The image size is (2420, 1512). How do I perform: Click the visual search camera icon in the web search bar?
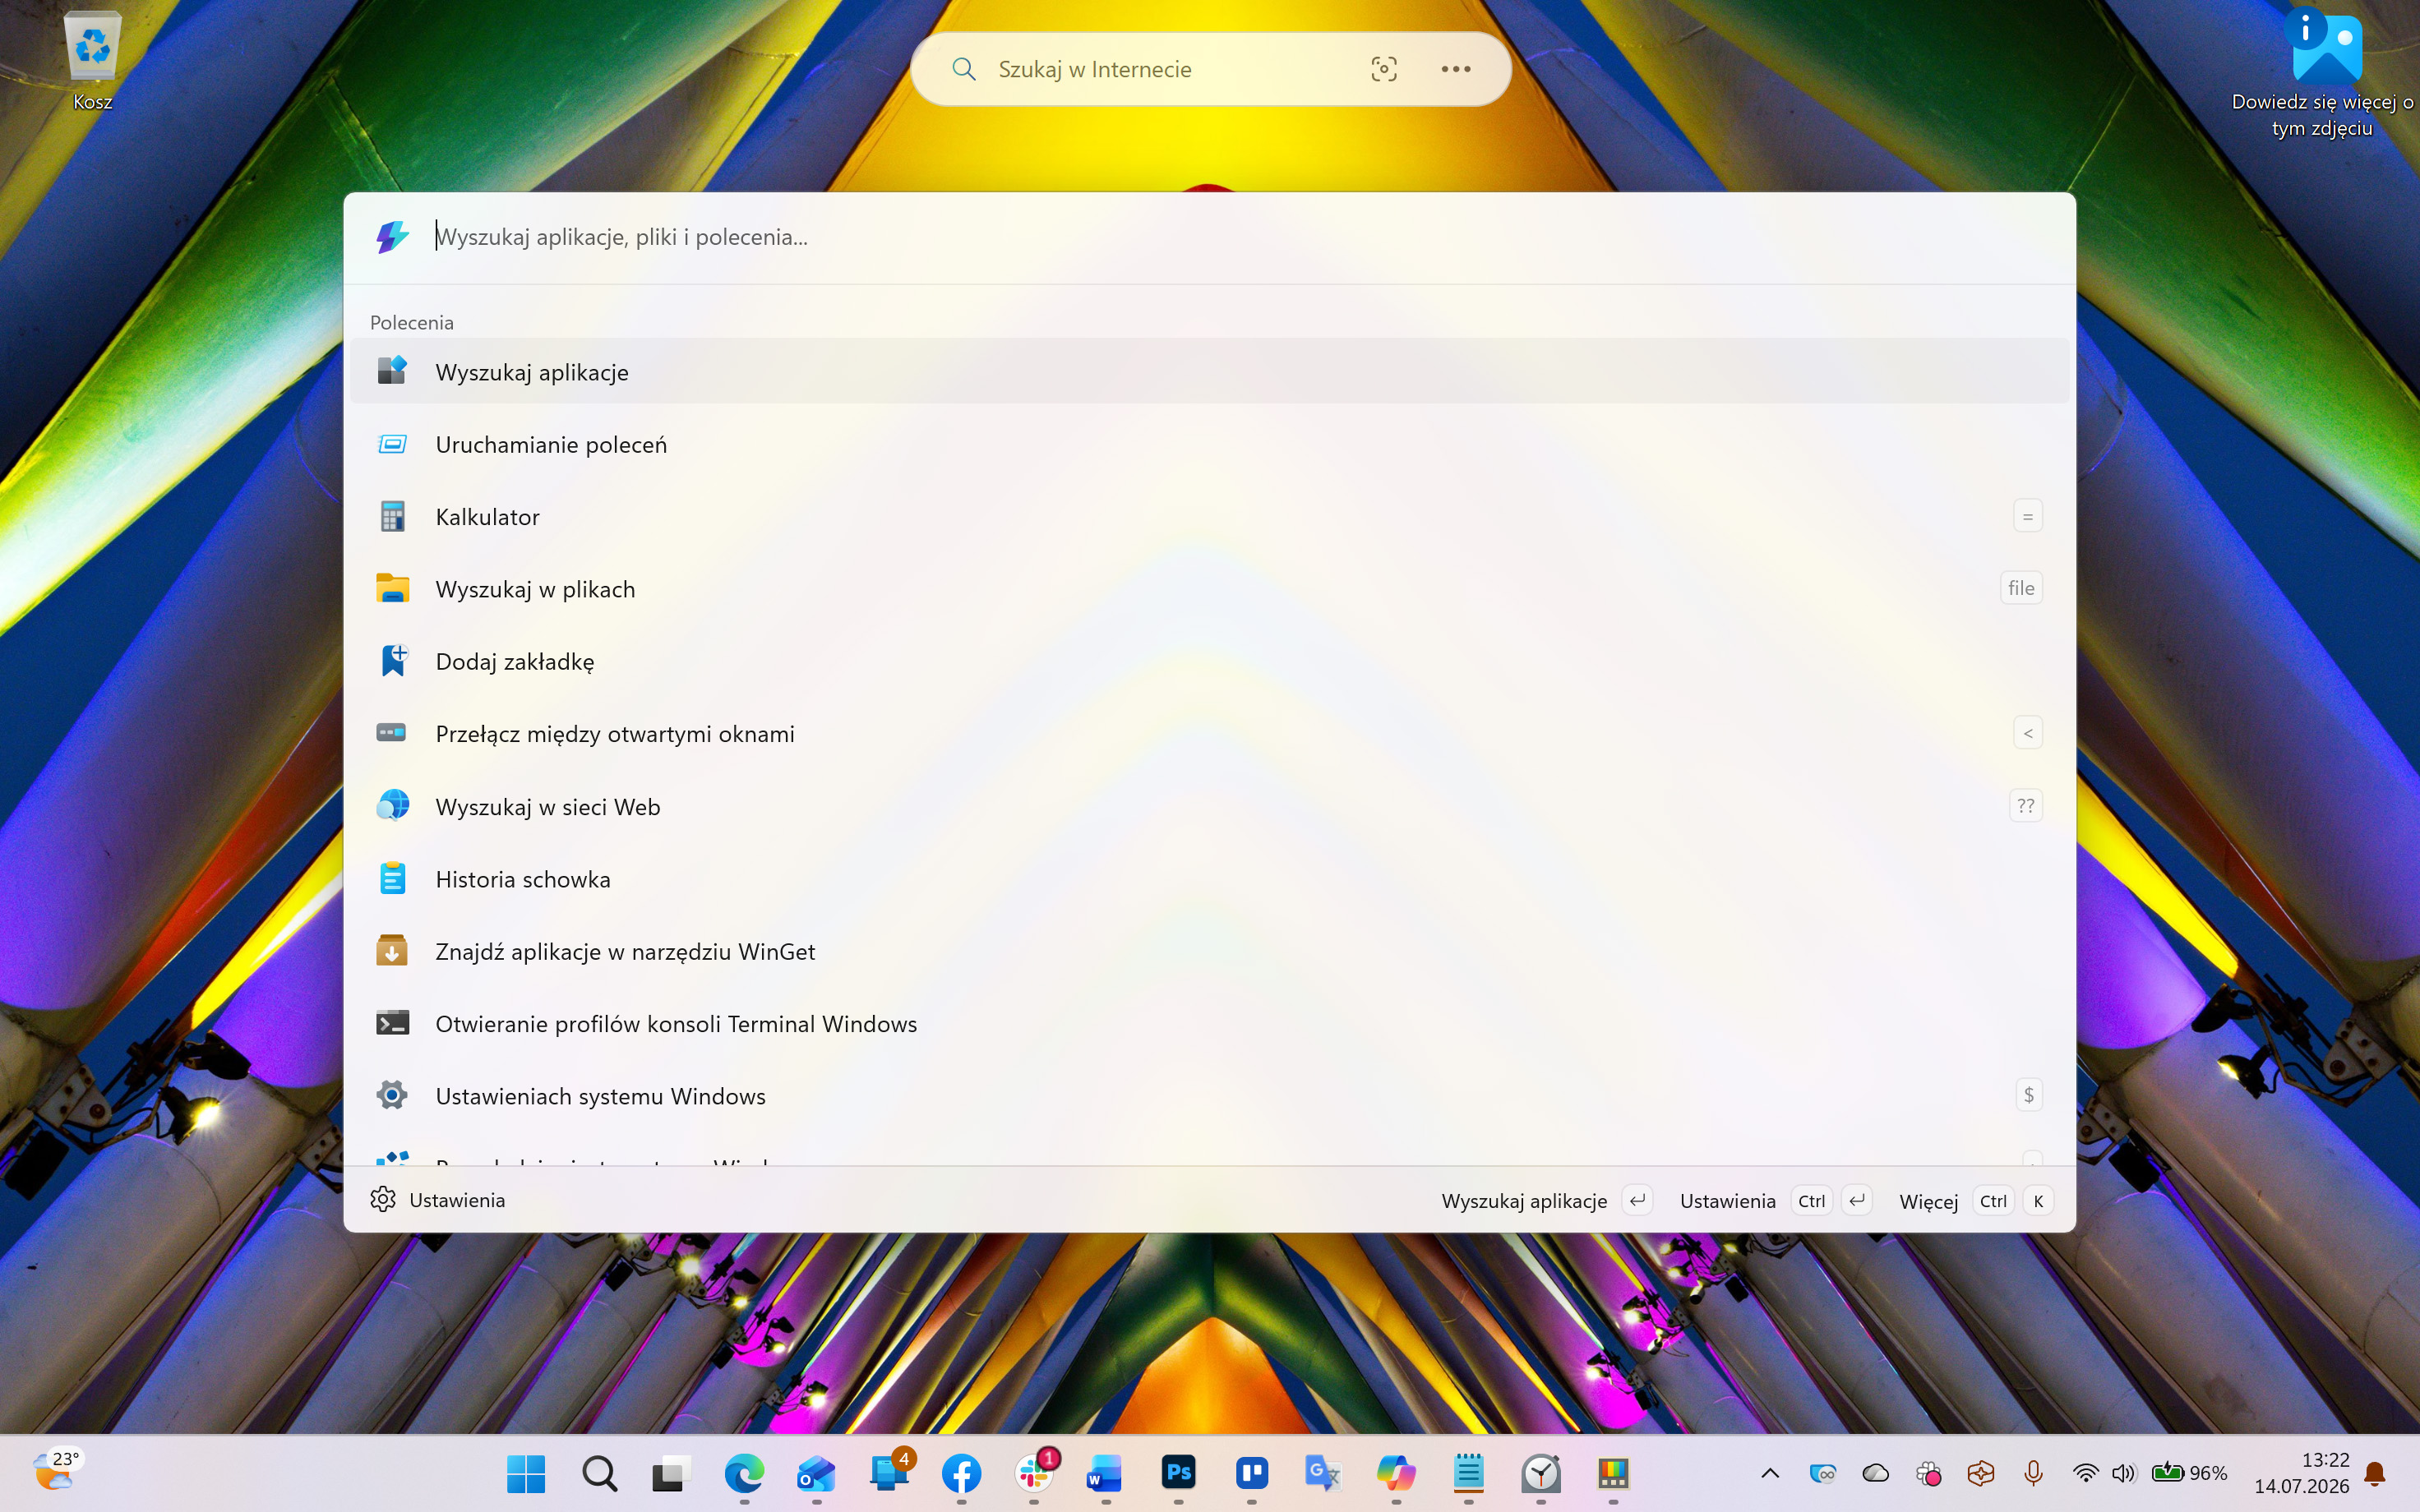[x=1384, y=69]
